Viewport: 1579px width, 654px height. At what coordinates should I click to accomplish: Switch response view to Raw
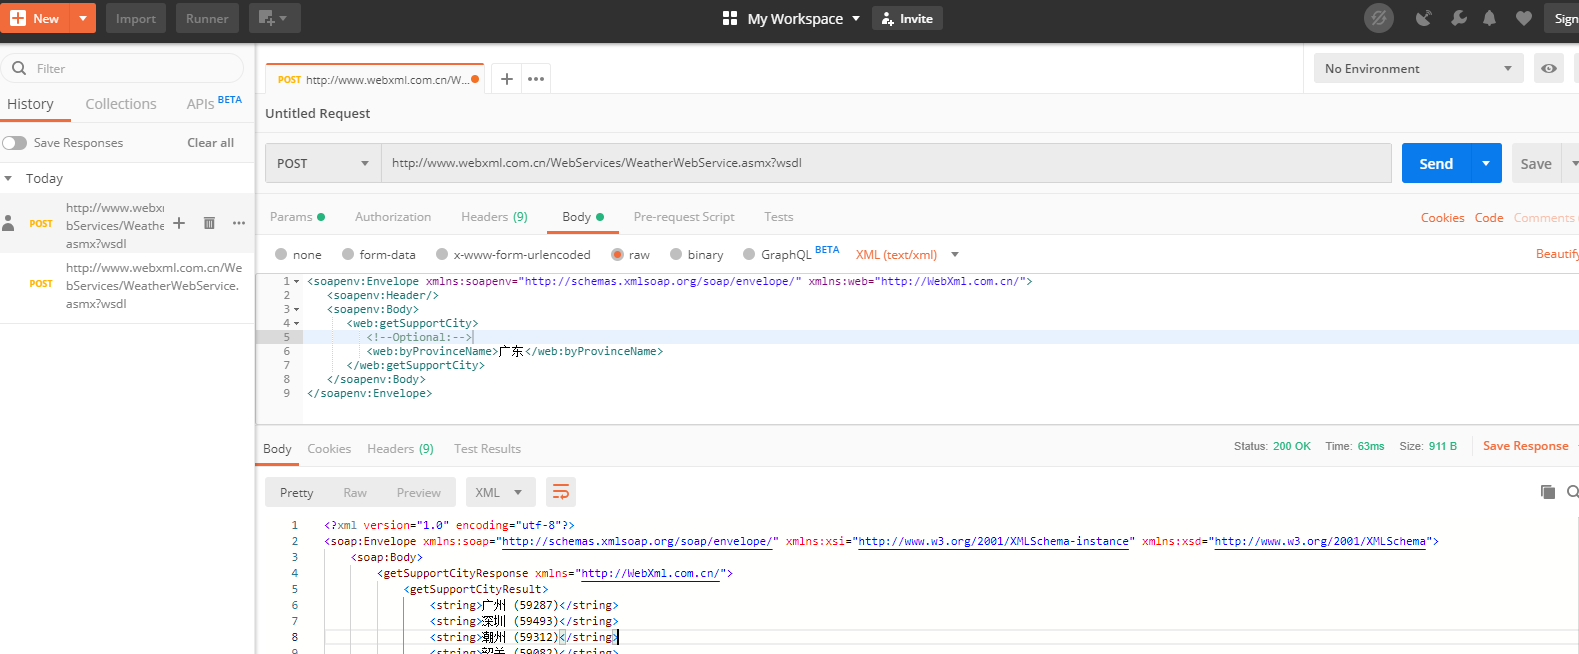coord(355,493)
